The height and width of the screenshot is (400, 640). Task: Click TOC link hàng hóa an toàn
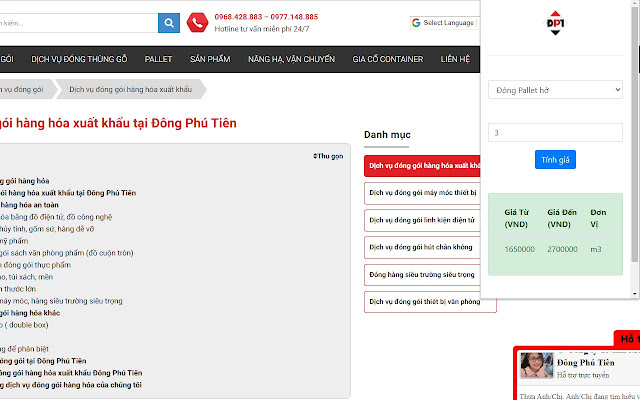point(29,205)
